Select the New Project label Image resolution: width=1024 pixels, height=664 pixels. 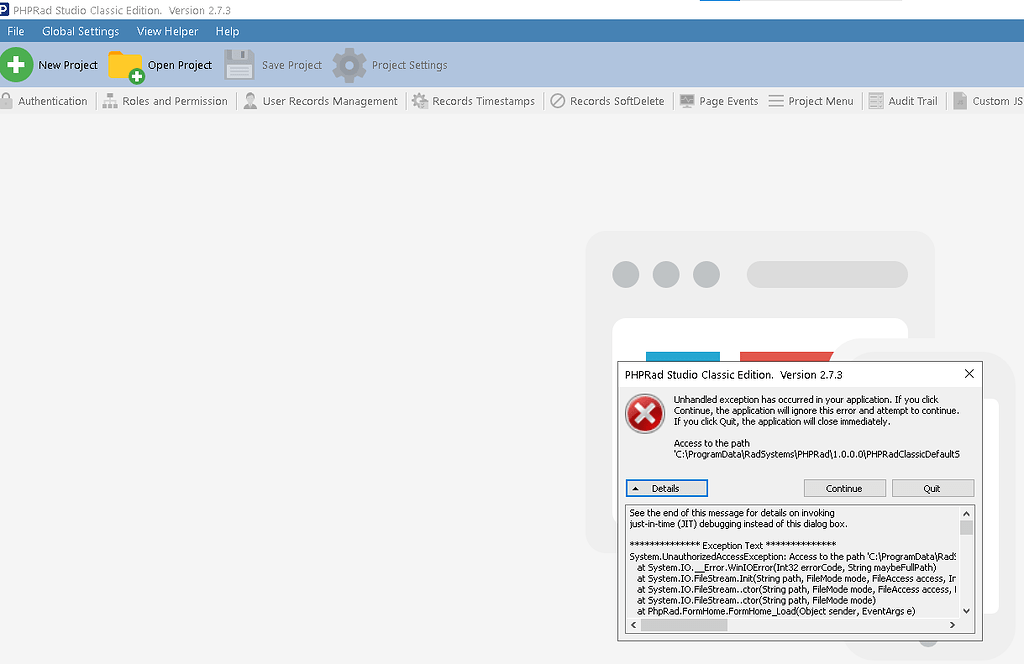[68, 65]
